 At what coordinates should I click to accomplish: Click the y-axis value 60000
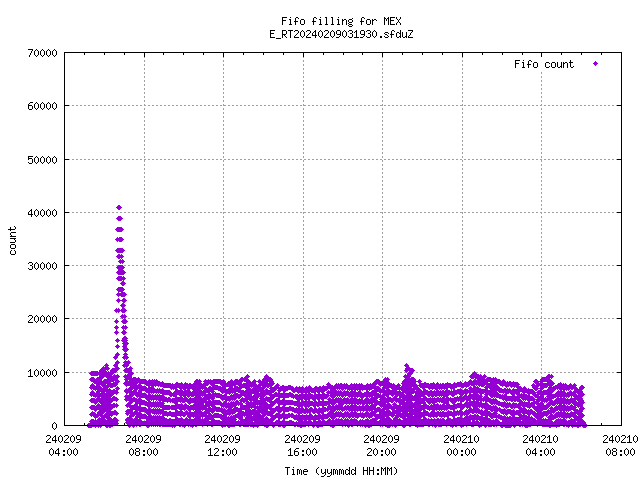(x=42, y=106)
